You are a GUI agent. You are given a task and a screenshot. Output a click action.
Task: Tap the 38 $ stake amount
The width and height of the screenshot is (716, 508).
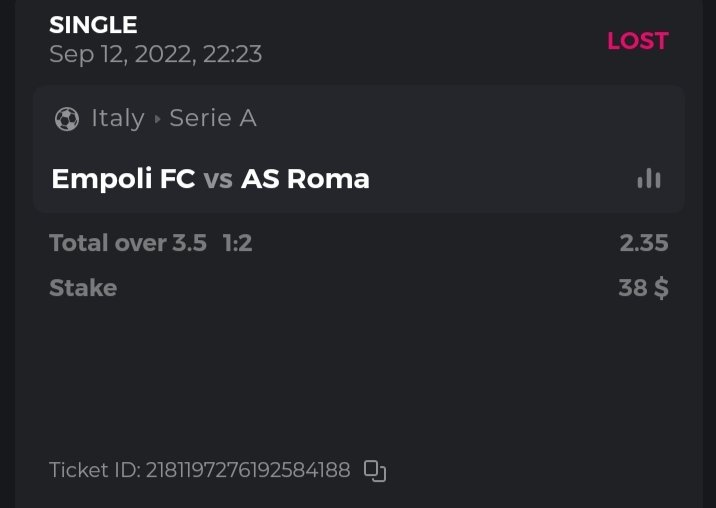click(x=643, y=288)
